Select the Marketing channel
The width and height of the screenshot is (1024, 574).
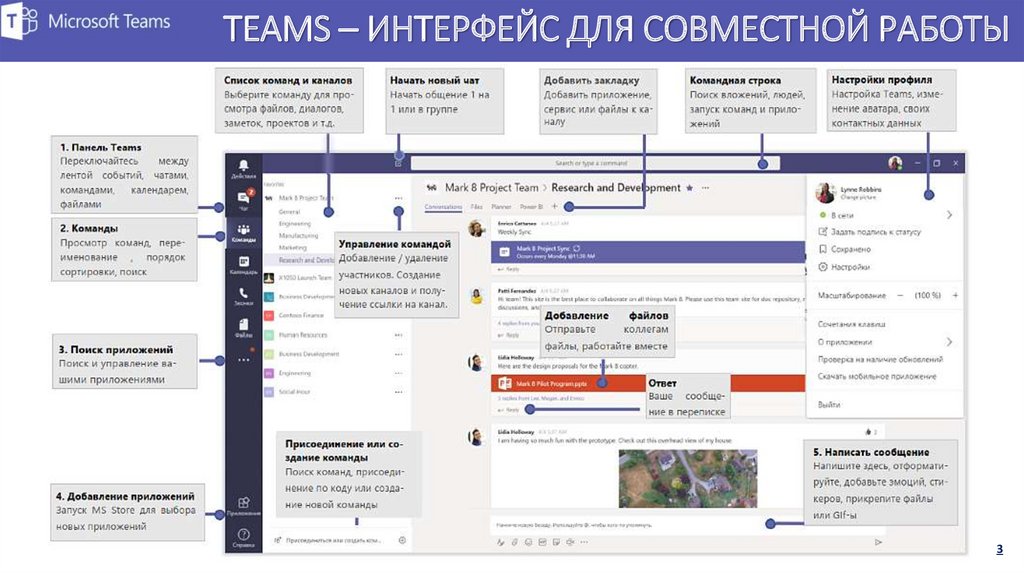[x=293, y=247]
